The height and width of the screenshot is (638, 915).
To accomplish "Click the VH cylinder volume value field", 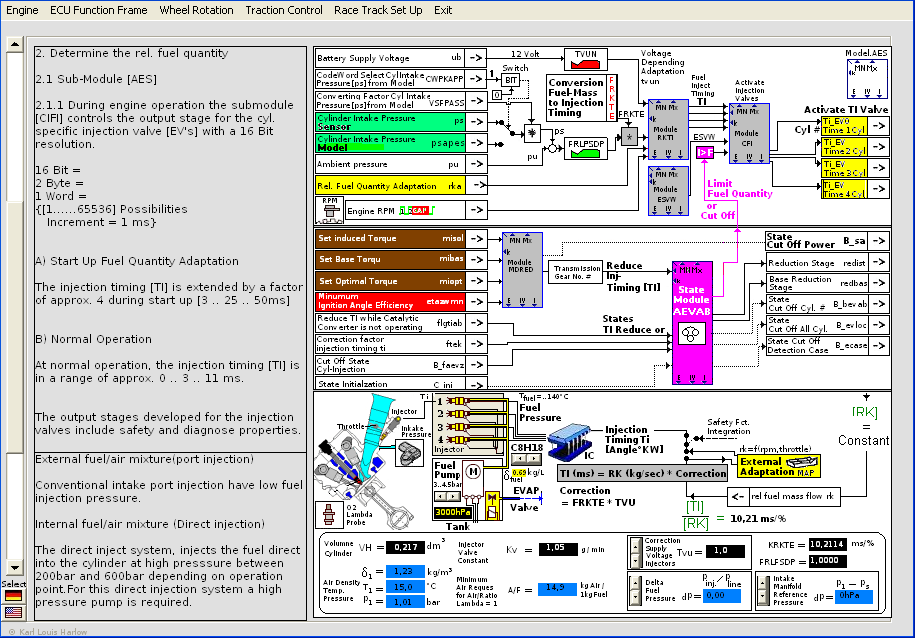I will click(405, 547).
